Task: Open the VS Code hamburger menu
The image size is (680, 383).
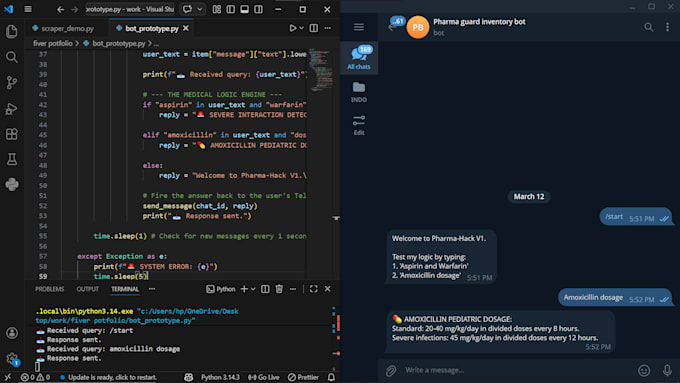Action: 28,9
